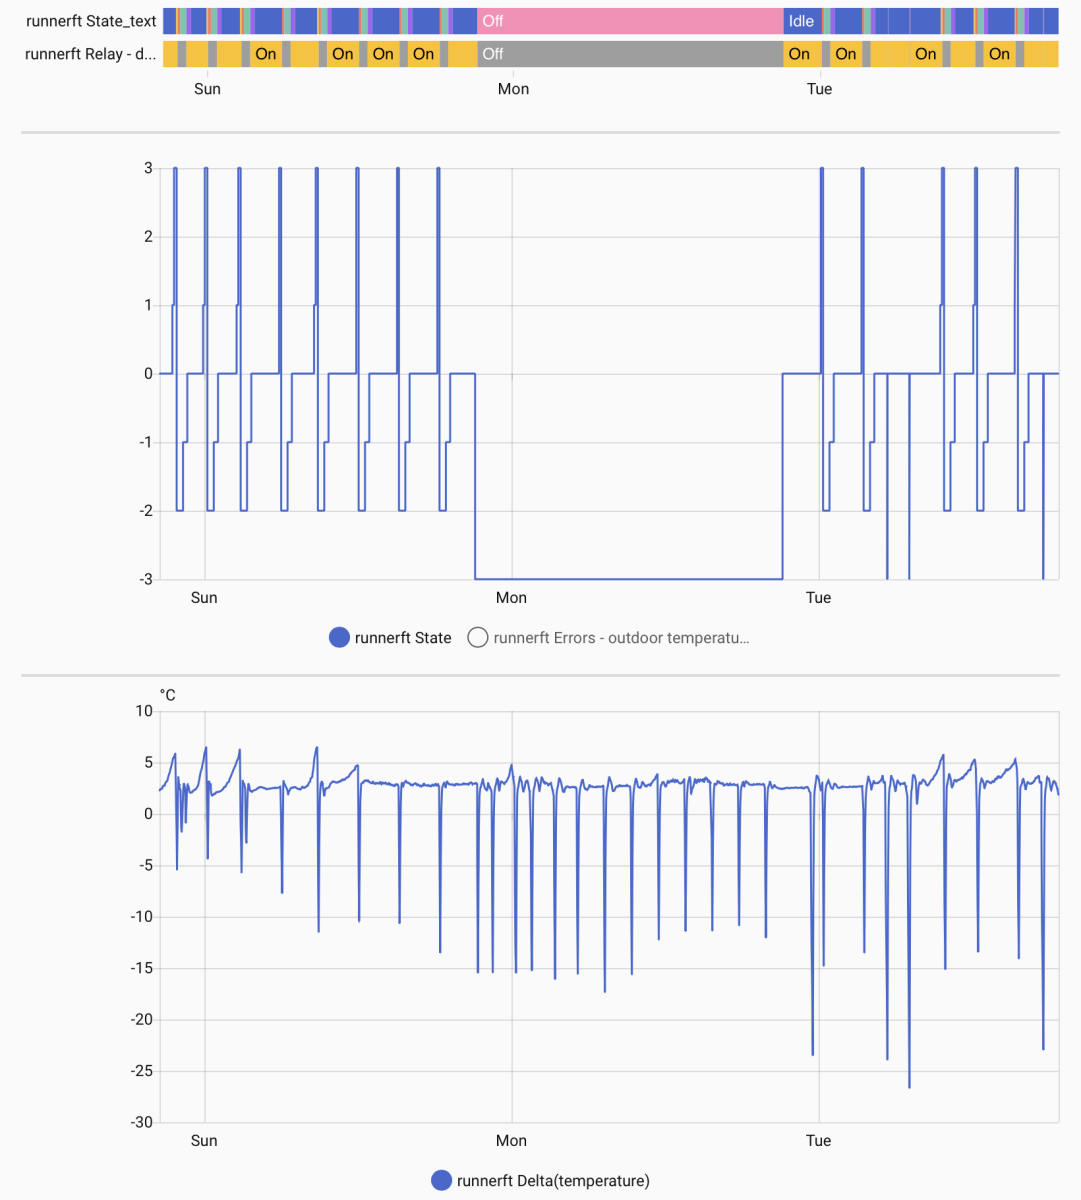1081x1200 pixels.
Task: Click the deepest dip in Delta temperature chart
Action: (x=909, y=1085)
